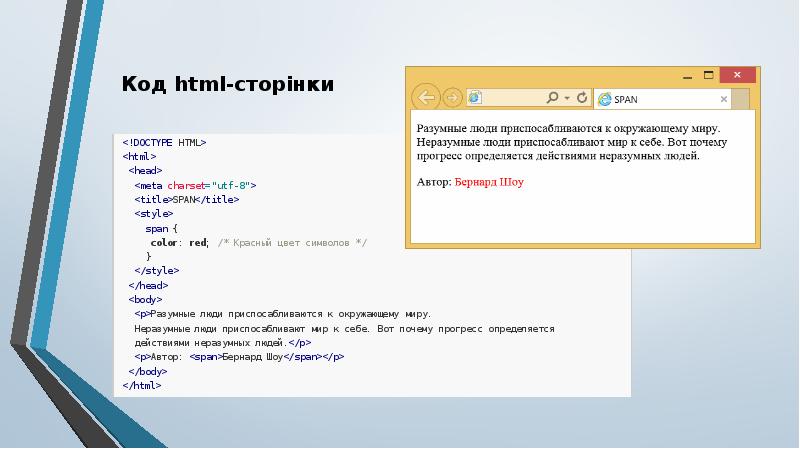
Task: Click the slide heading "Код html-сторінки"
Action: [x=228, y=84]
